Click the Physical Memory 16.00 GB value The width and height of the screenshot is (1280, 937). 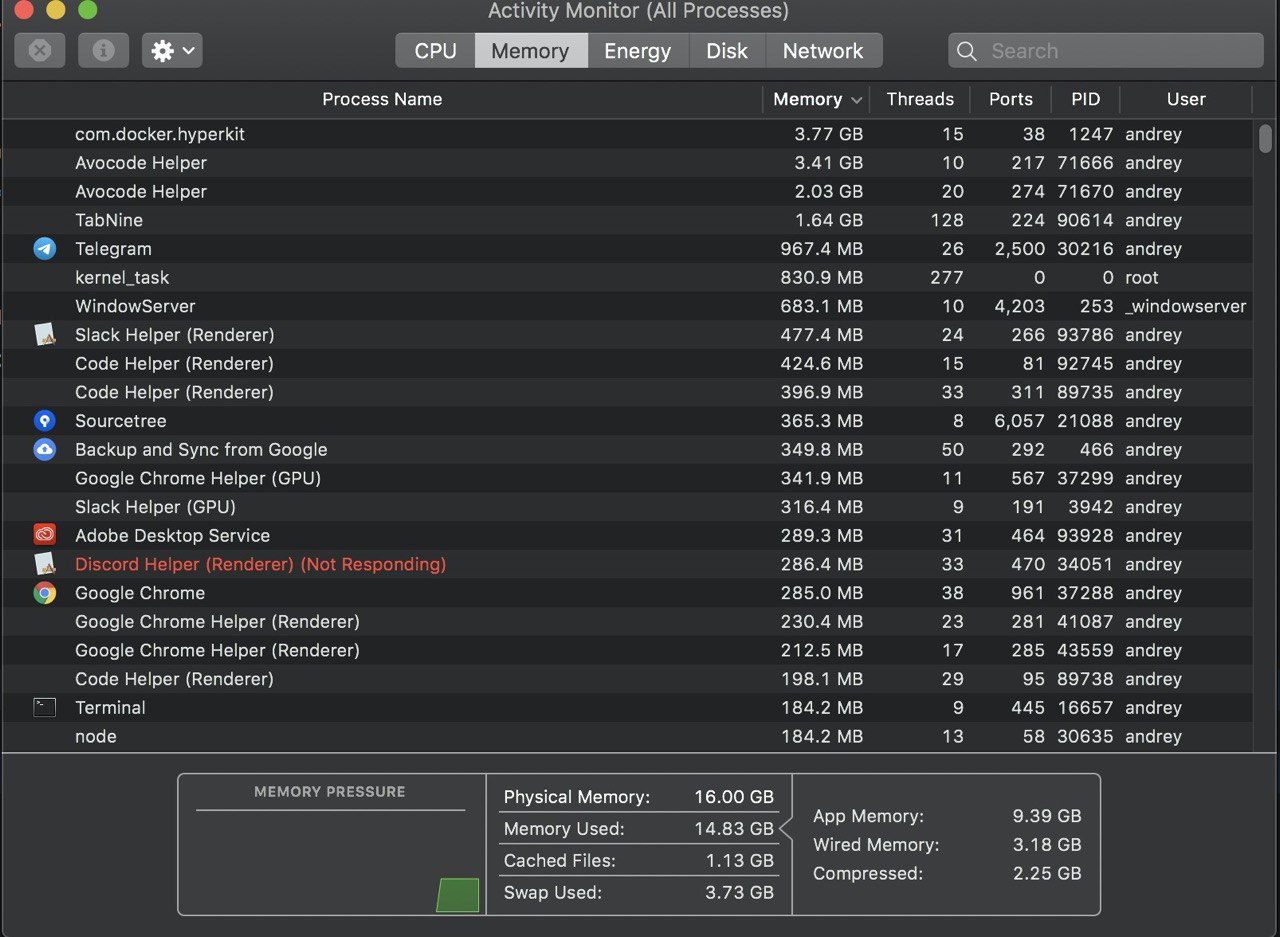point(734,797)
